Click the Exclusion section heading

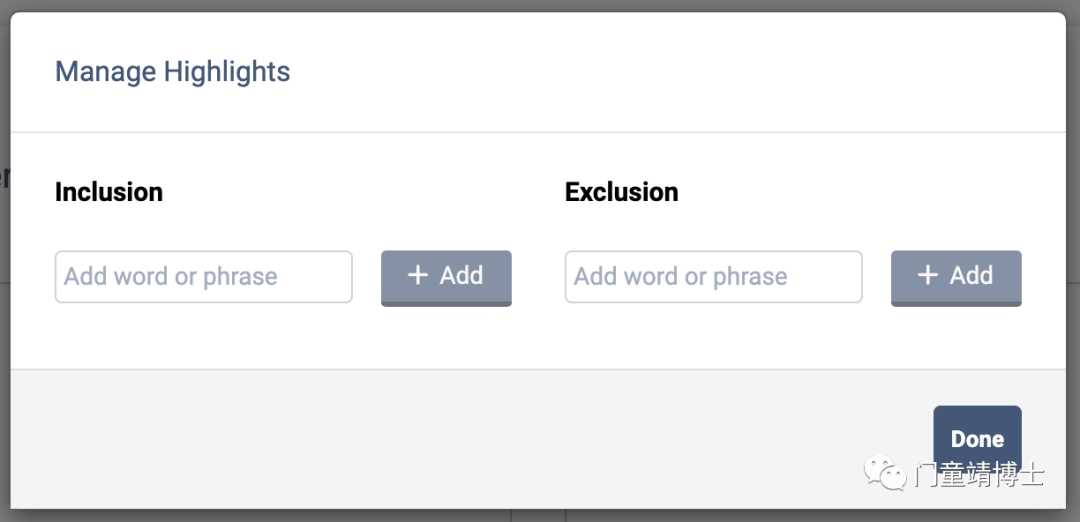coord(621,192)
